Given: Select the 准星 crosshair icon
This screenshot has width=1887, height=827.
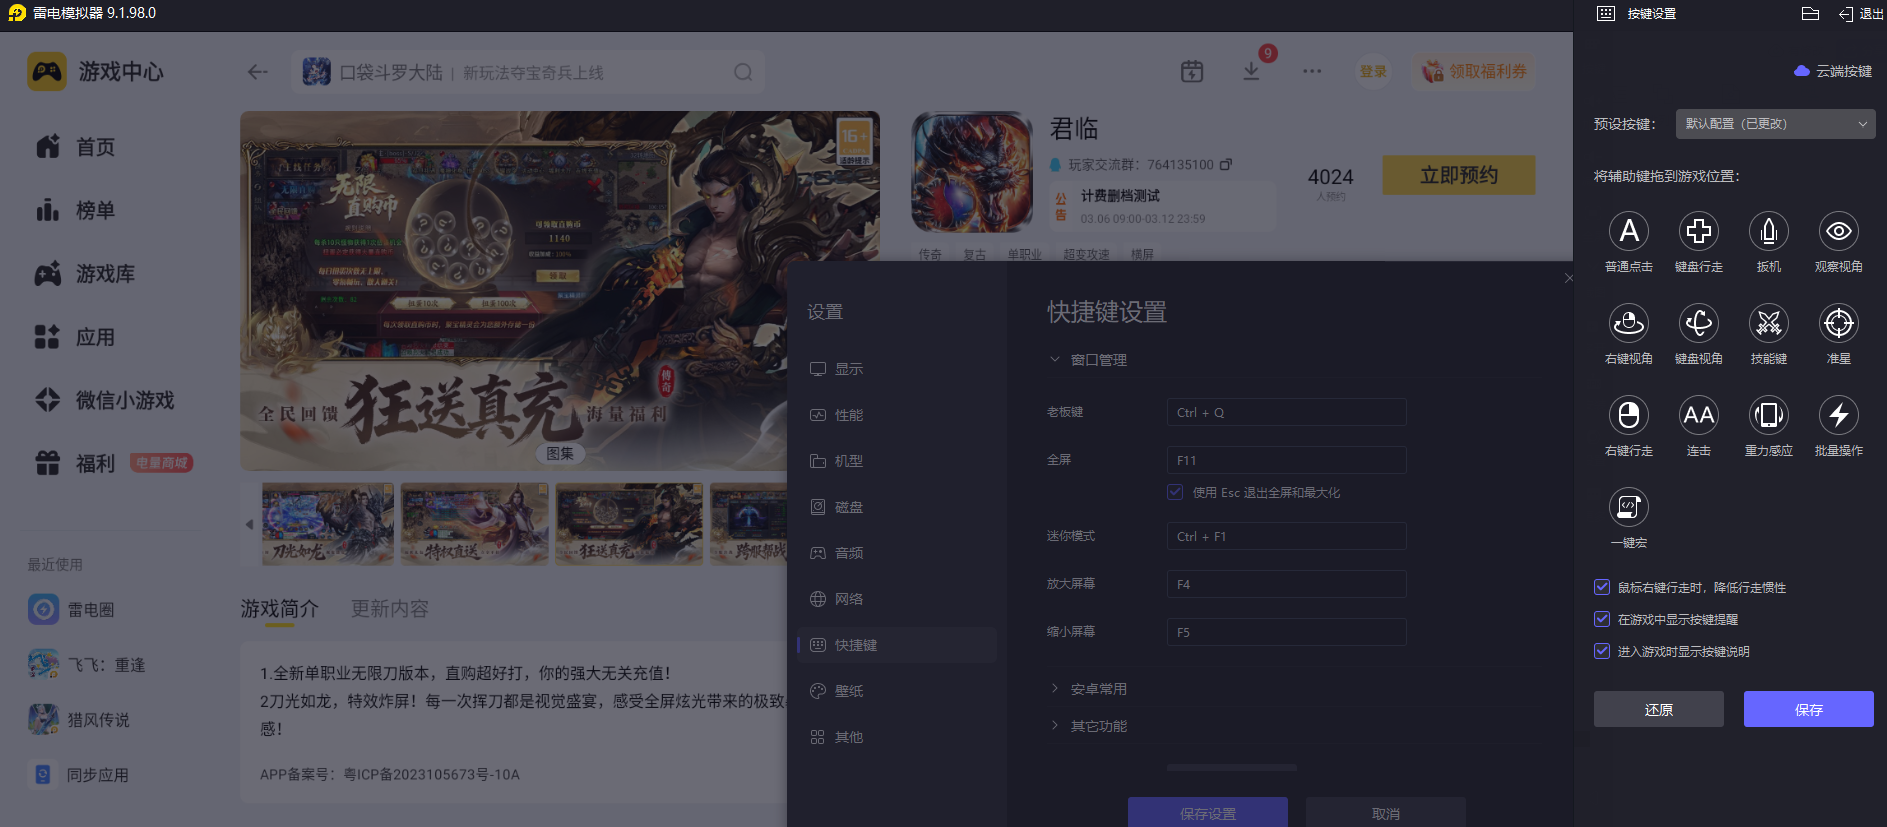Looking at the screenshot, I should 1838,323.
